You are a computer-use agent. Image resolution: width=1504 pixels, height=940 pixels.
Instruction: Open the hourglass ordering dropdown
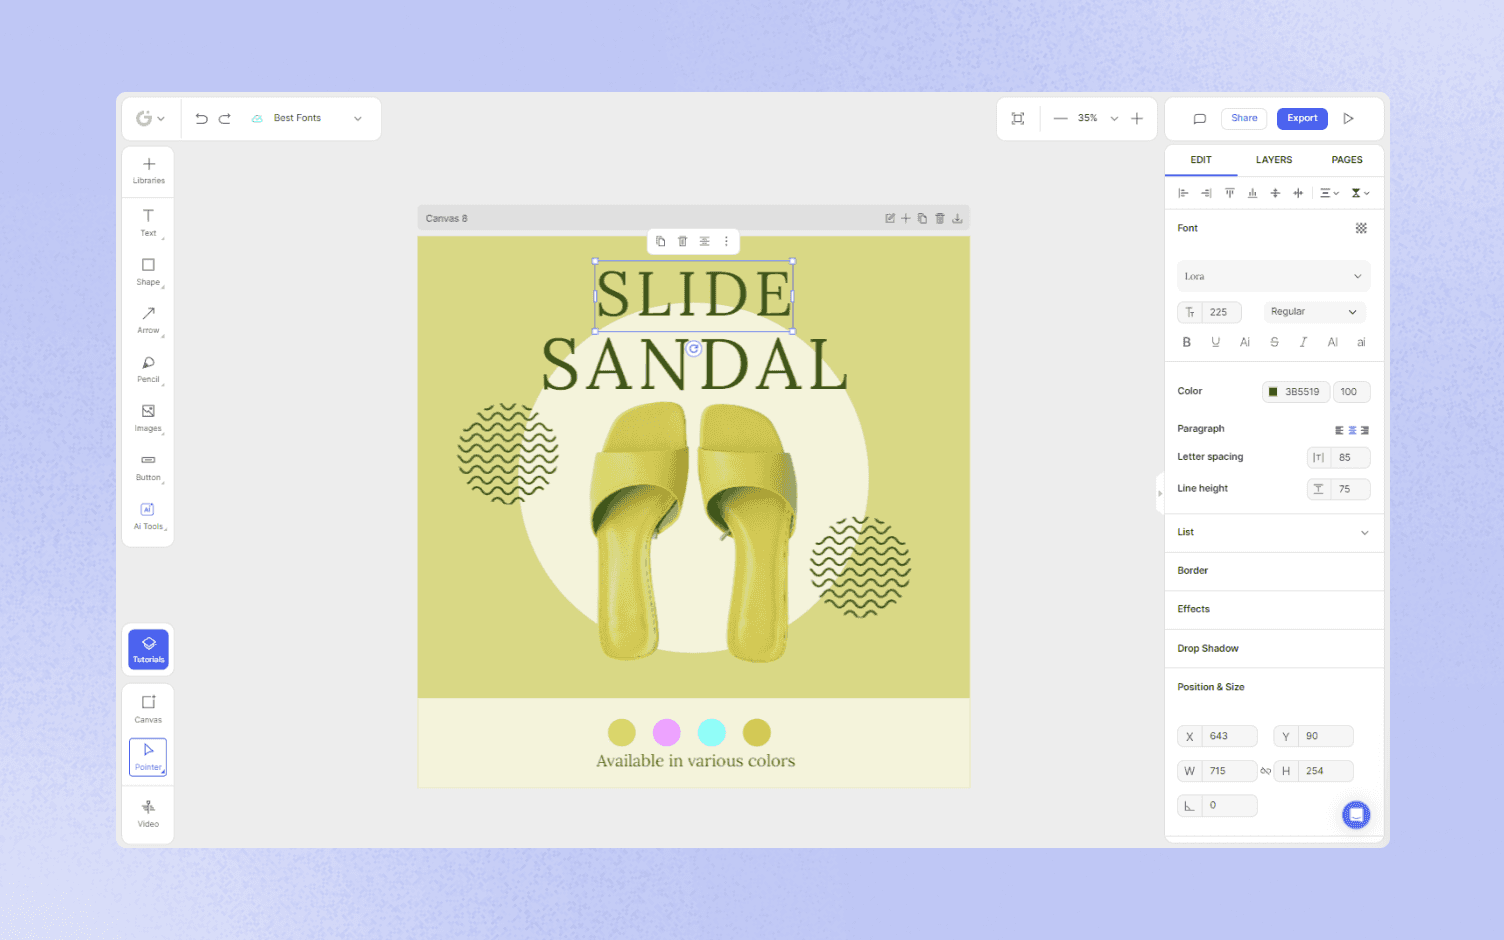(1360, 193)
